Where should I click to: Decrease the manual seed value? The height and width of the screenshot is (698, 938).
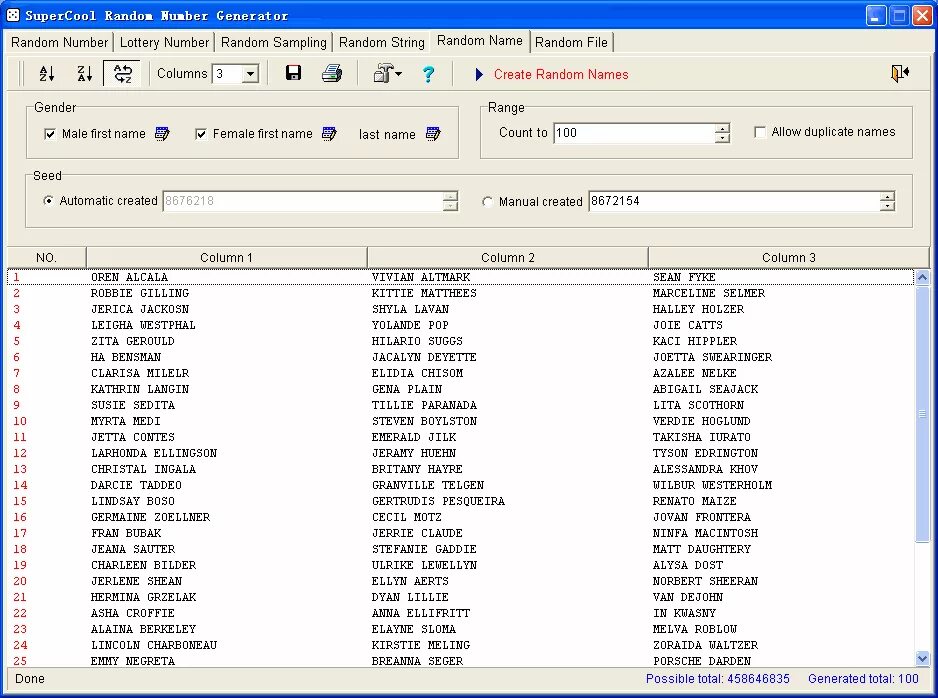[x=887, y=206]
